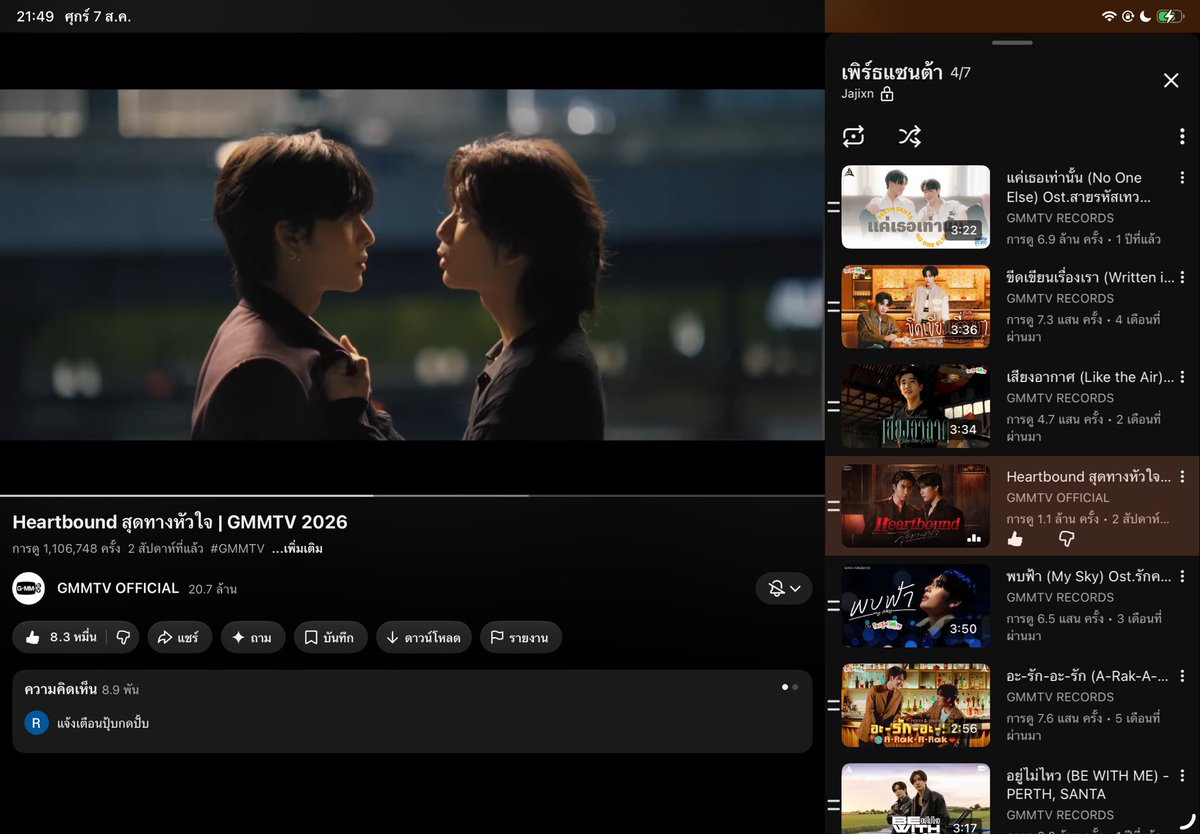The width and height of the screenshot is (1200, 834).
Task: Open options for ขีดเขียนเรื่องเรา video
Action: 1182,278
